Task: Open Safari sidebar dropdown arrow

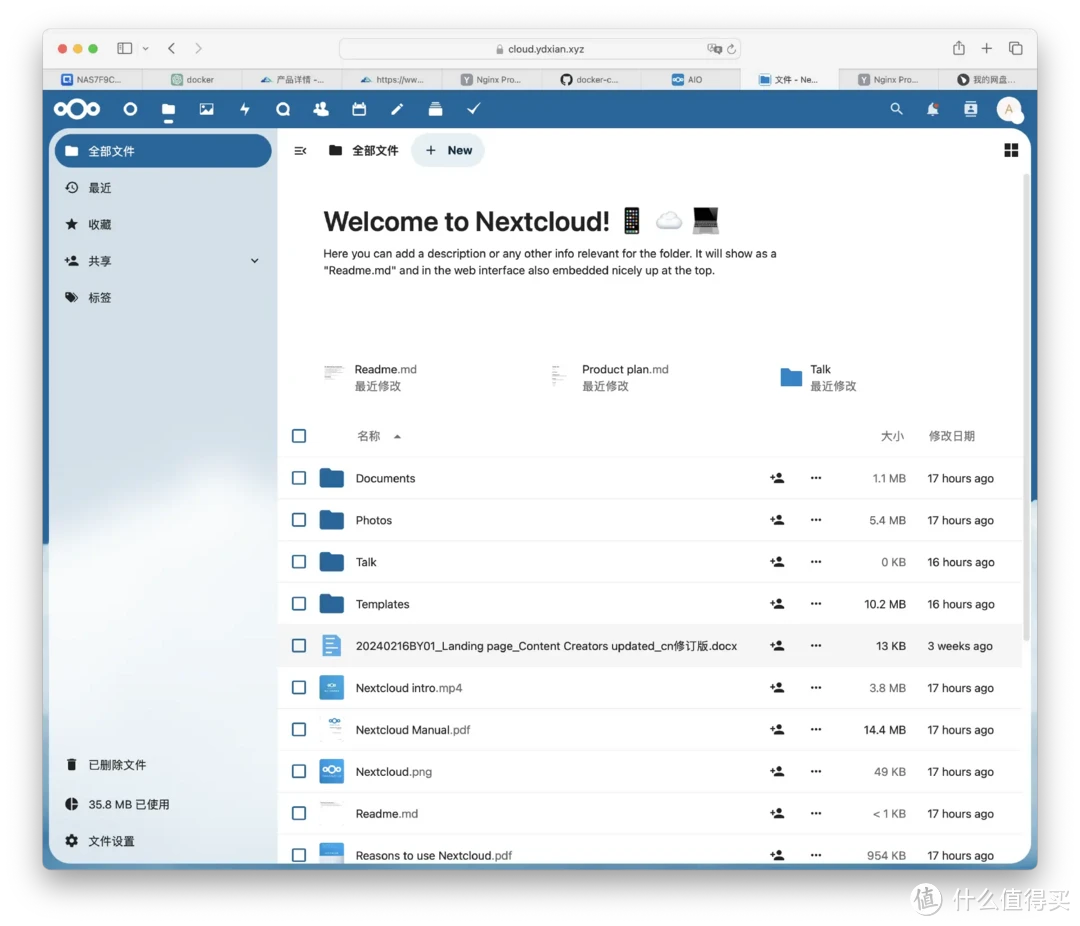Action: (x=145, y=49)
